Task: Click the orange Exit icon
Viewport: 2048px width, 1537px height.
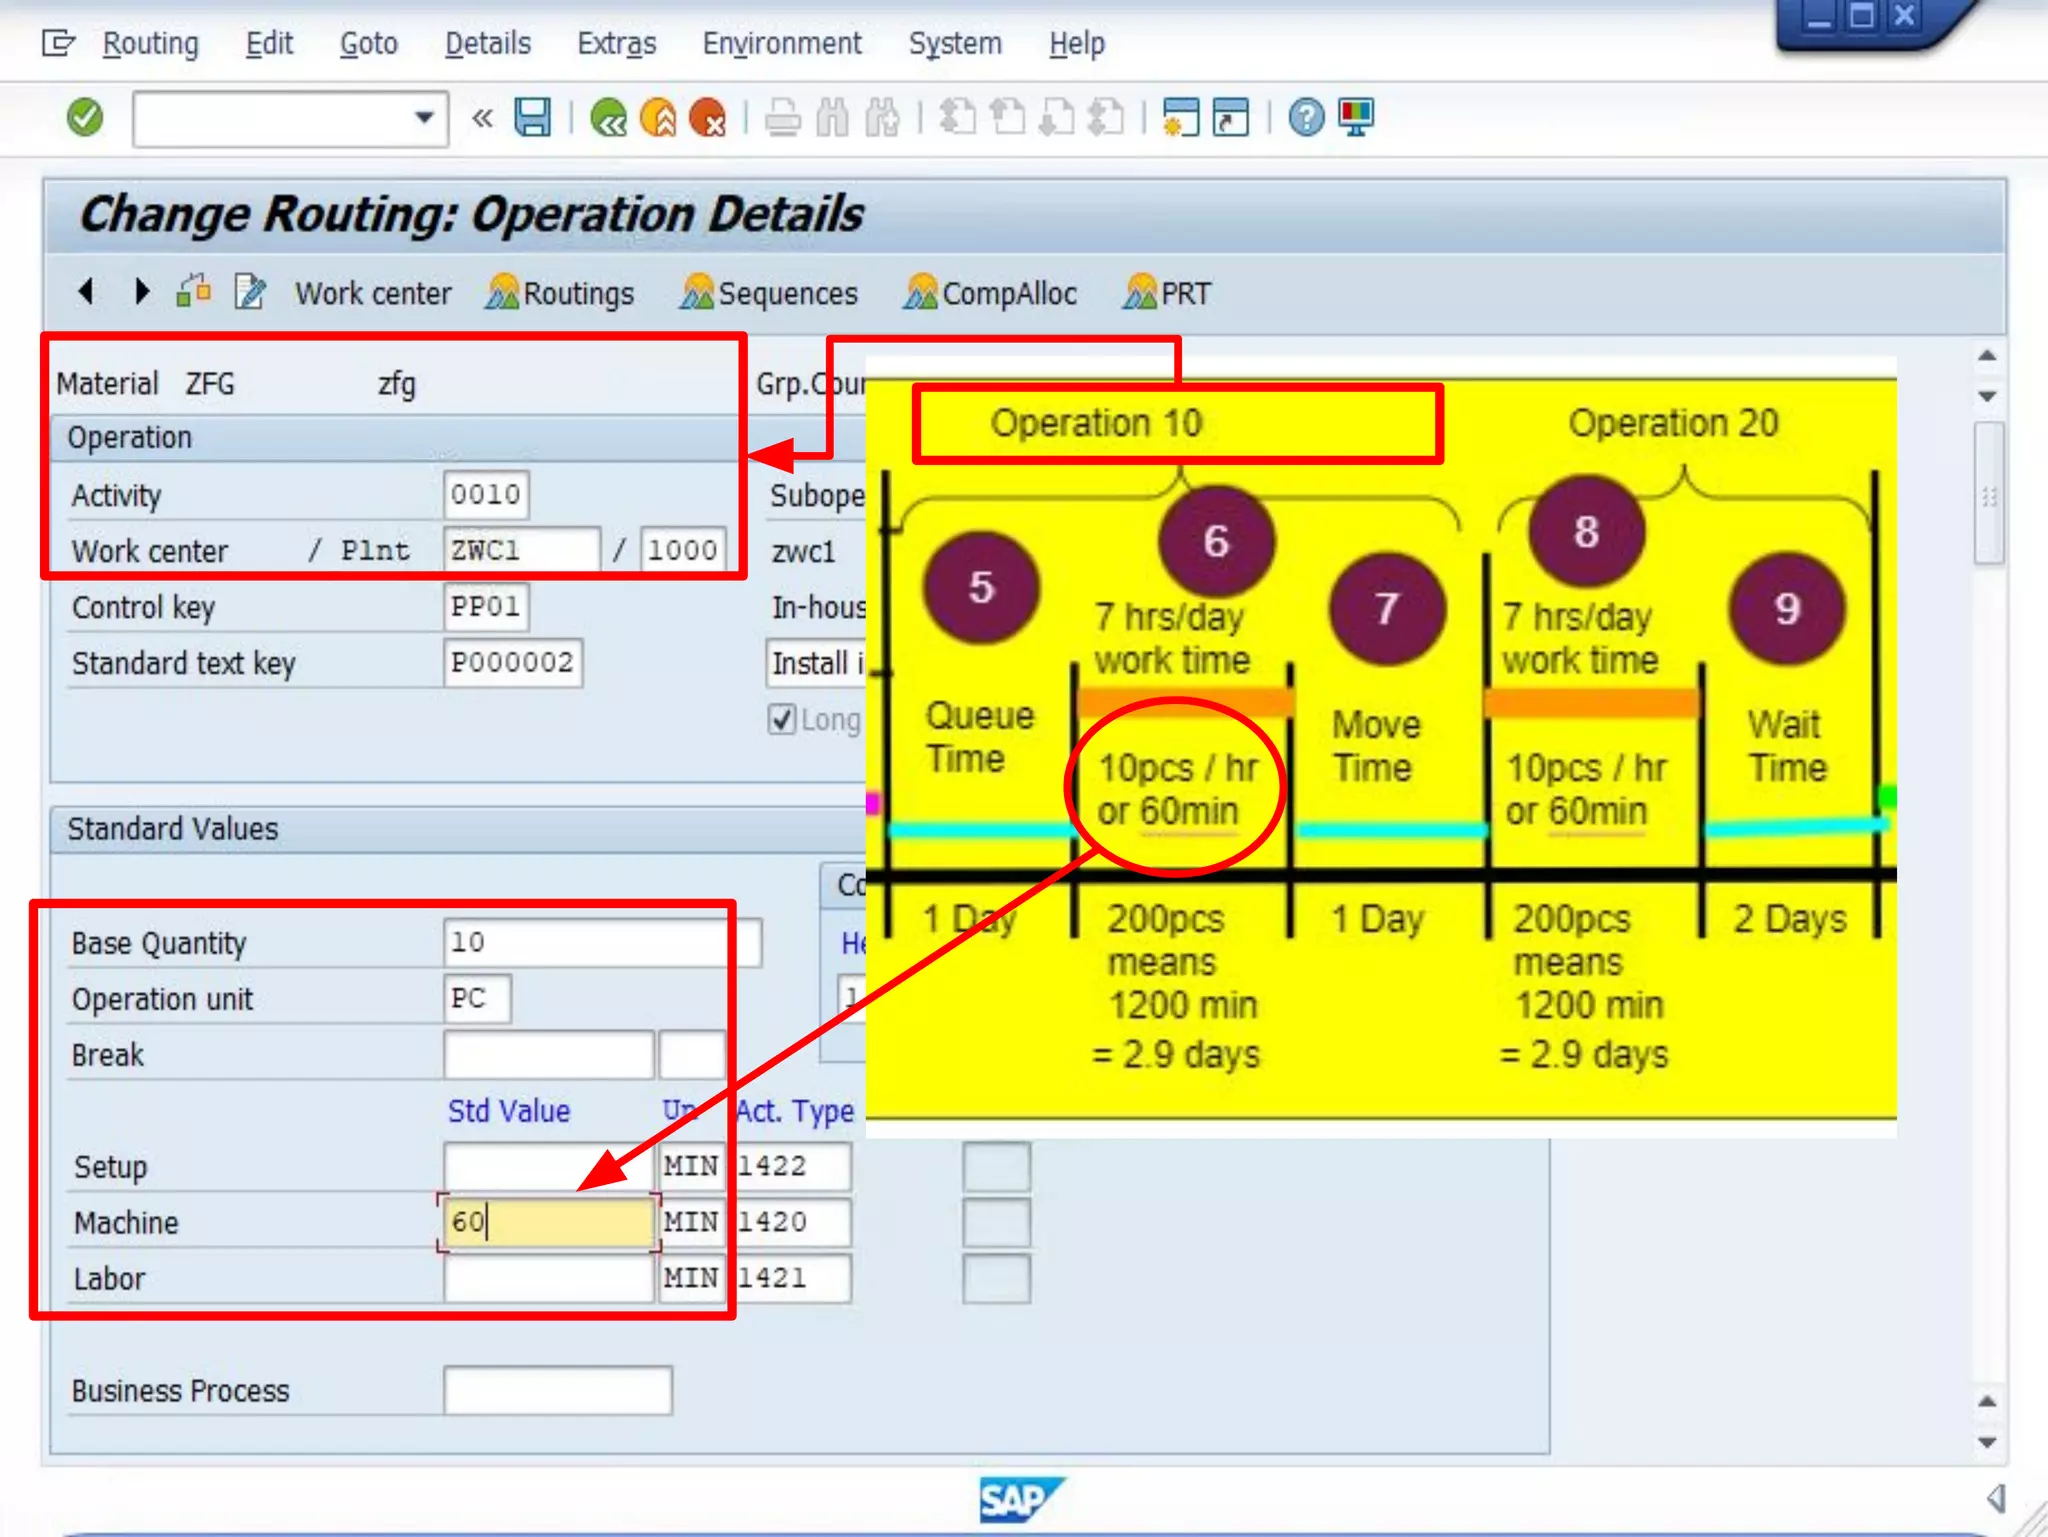Action: 658,118
